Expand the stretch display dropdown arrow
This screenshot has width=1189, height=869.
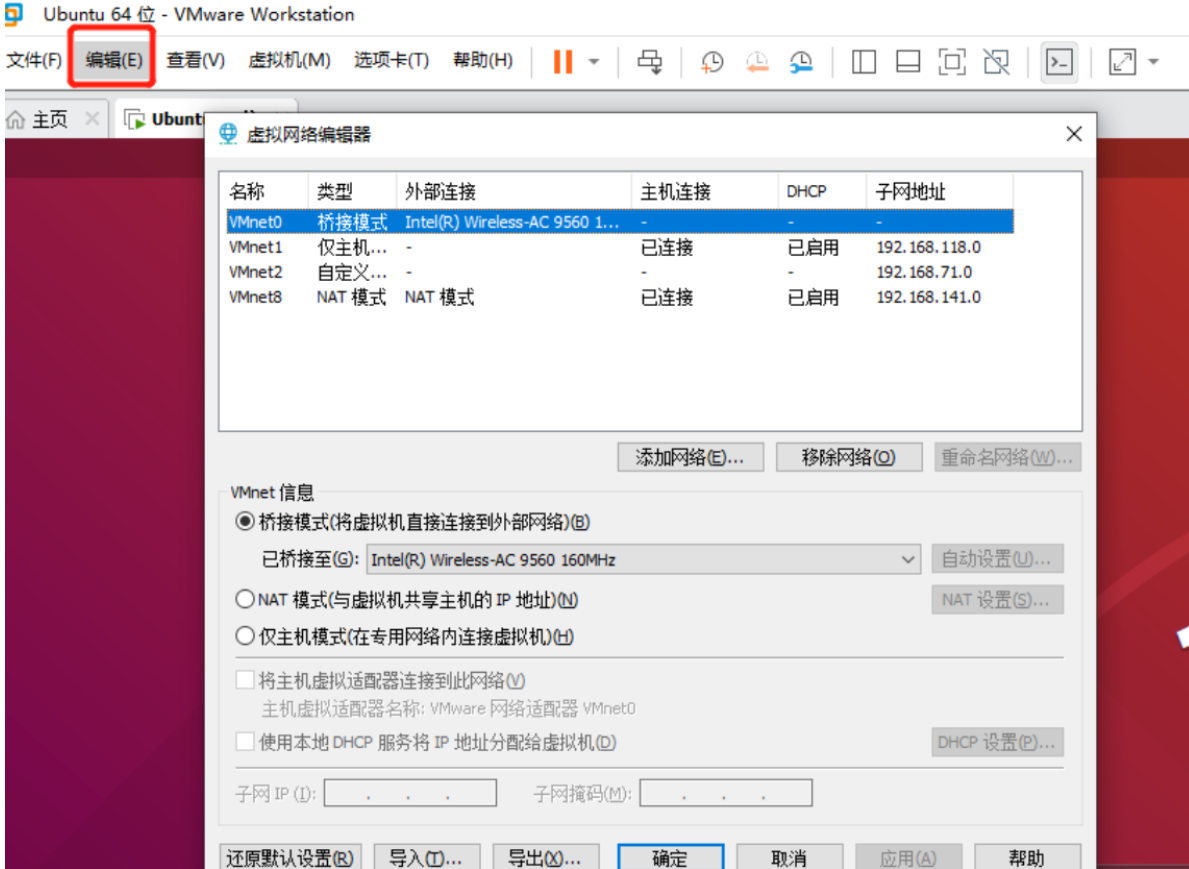click(x=1153, y=61)
